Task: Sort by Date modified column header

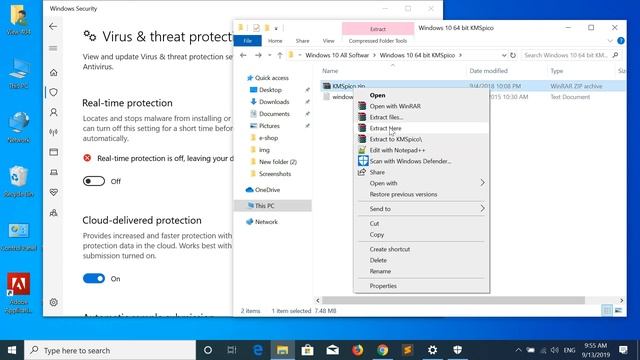Action: [x=489, y=71]
